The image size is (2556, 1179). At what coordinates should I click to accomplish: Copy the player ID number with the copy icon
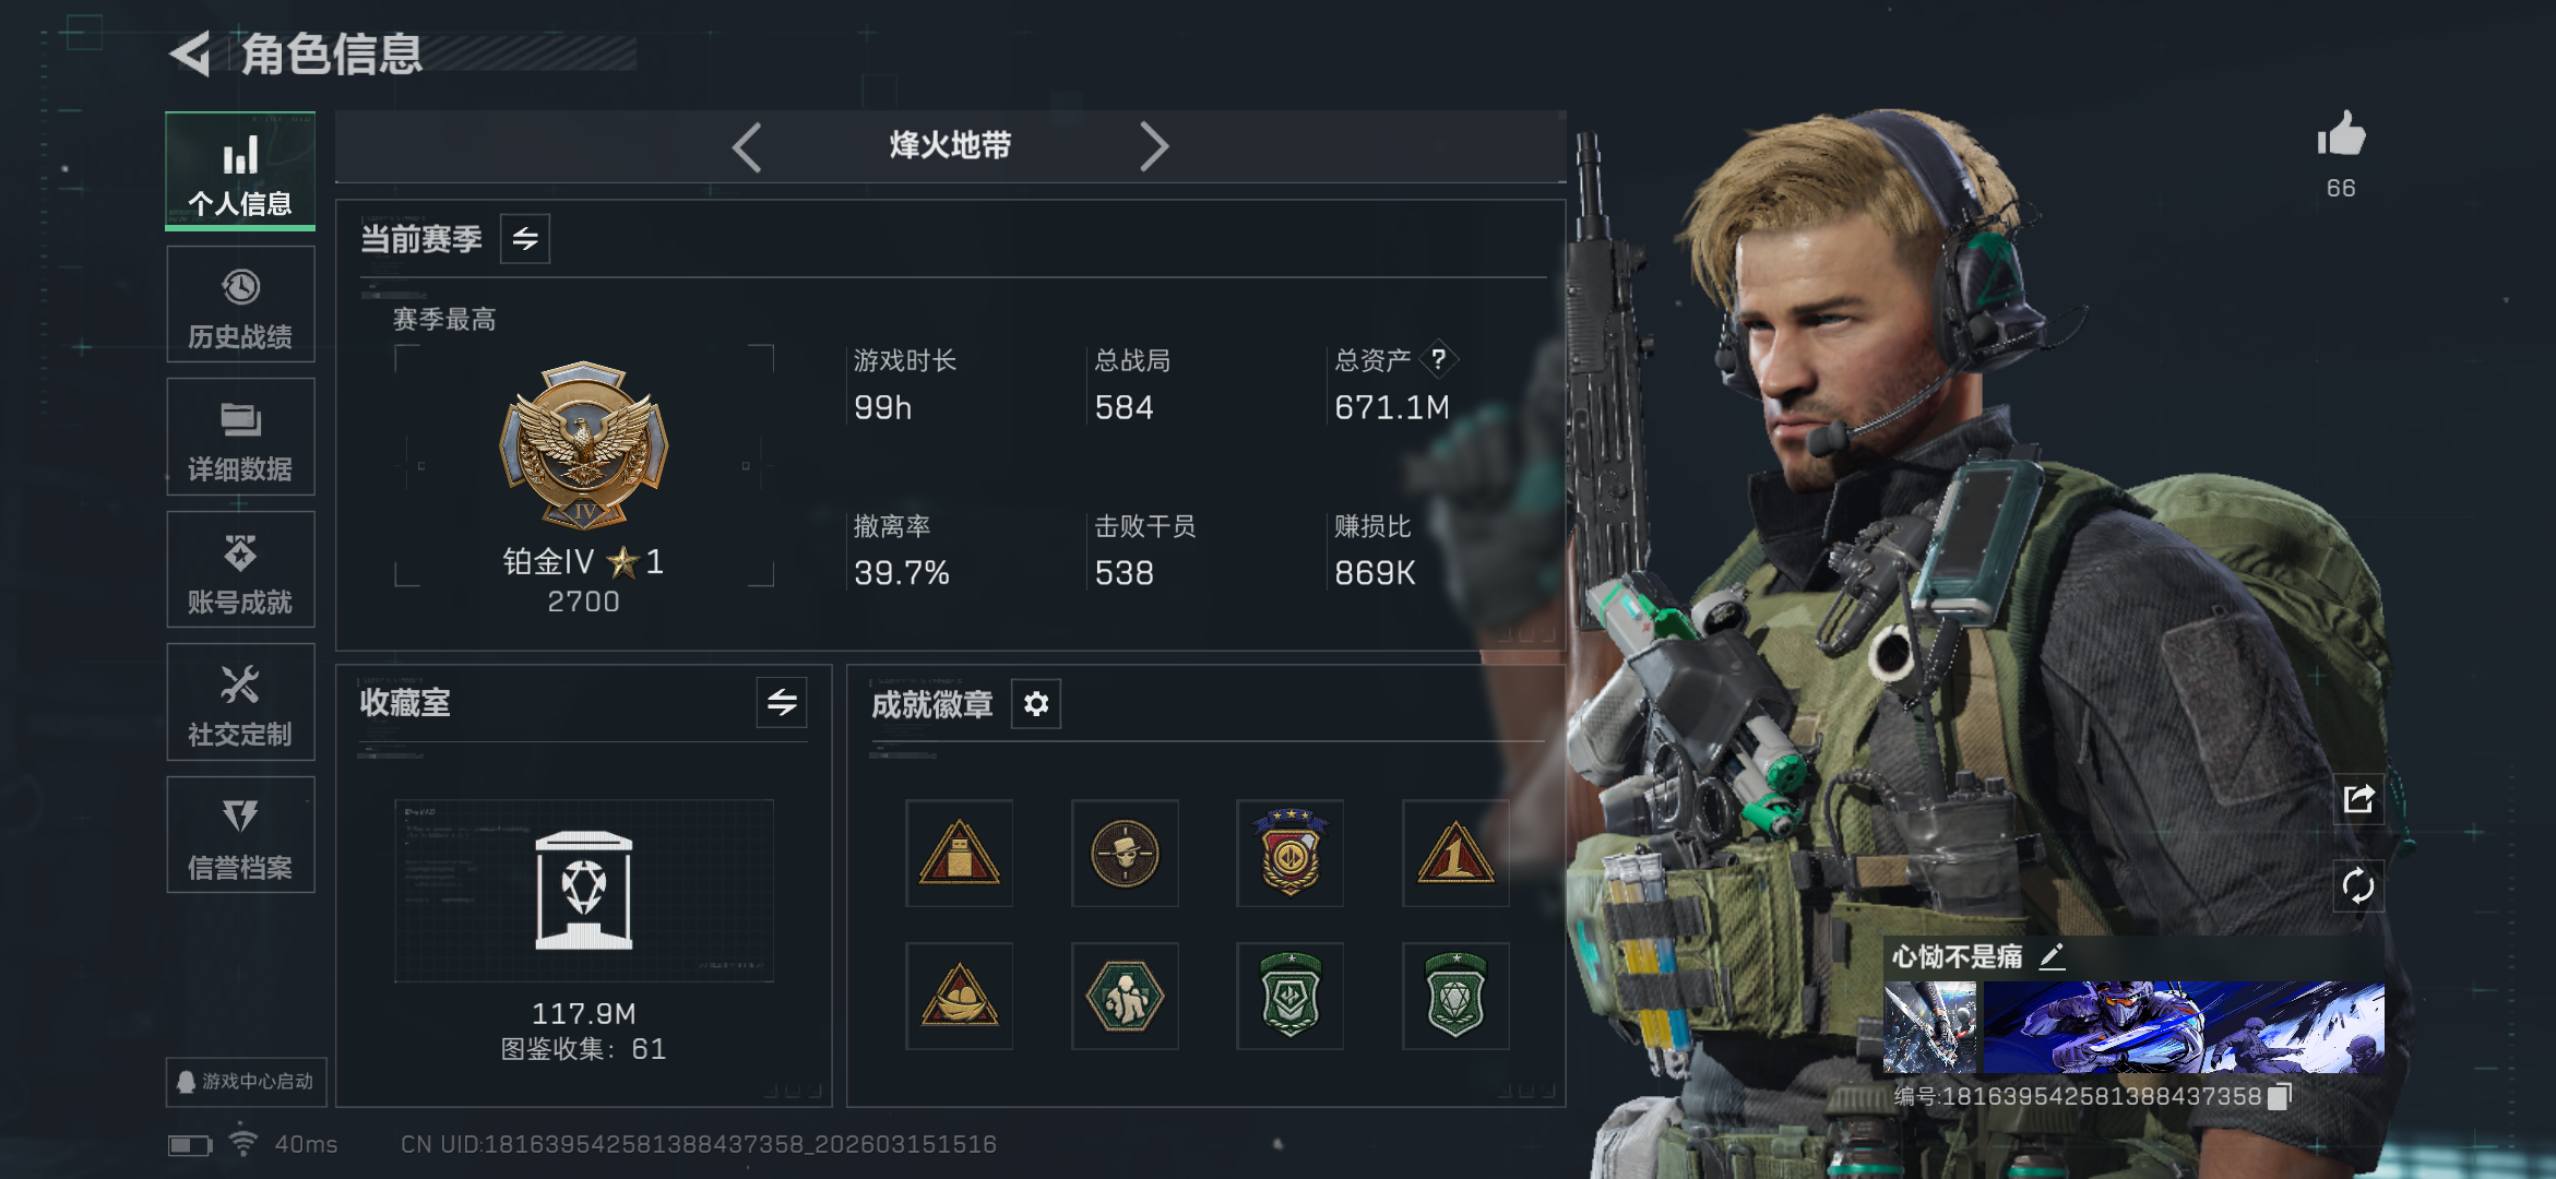tap(2279, 1096)
